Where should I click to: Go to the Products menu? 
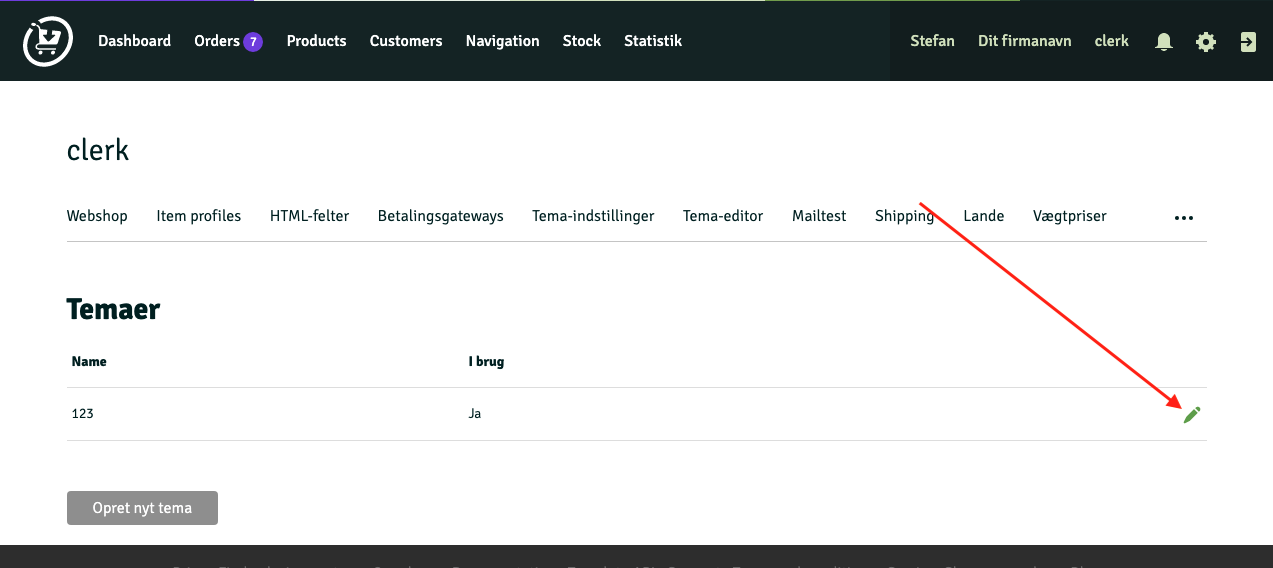(316, 41)
